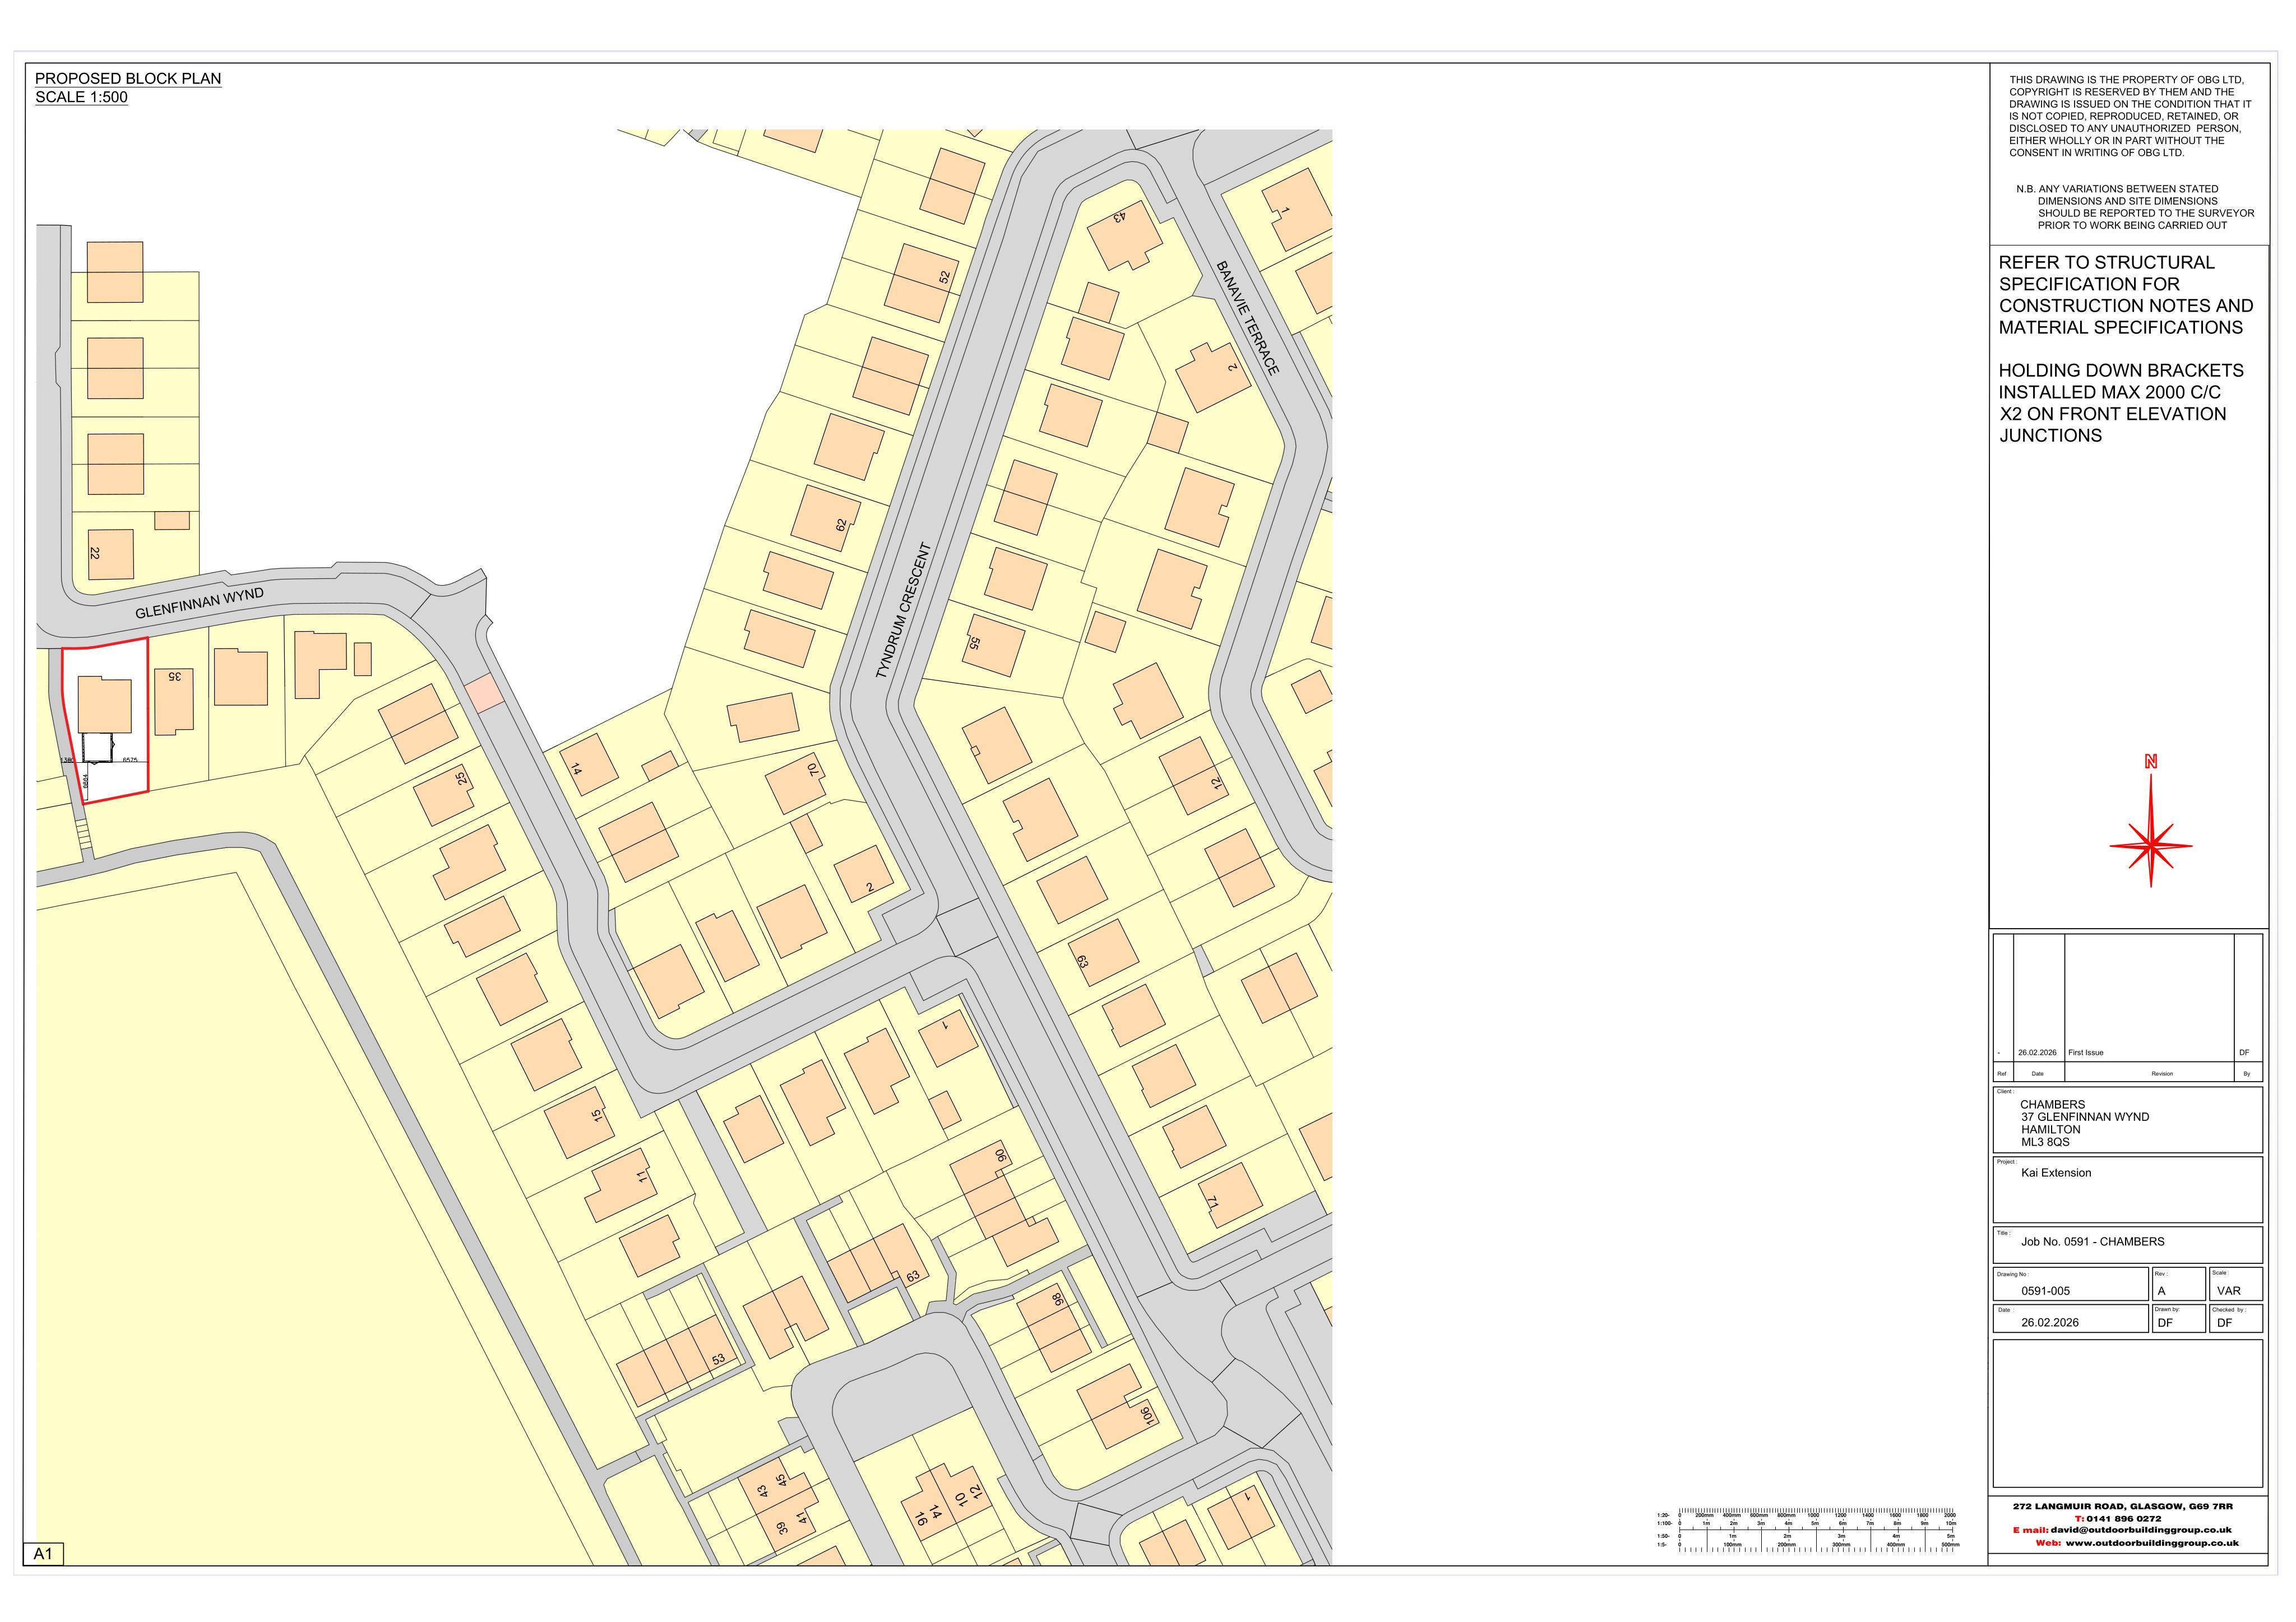2296x1622 pixels.
Task: Click house number 71 on the map
Action: pyautogui.click(x=1212, y=1202)
